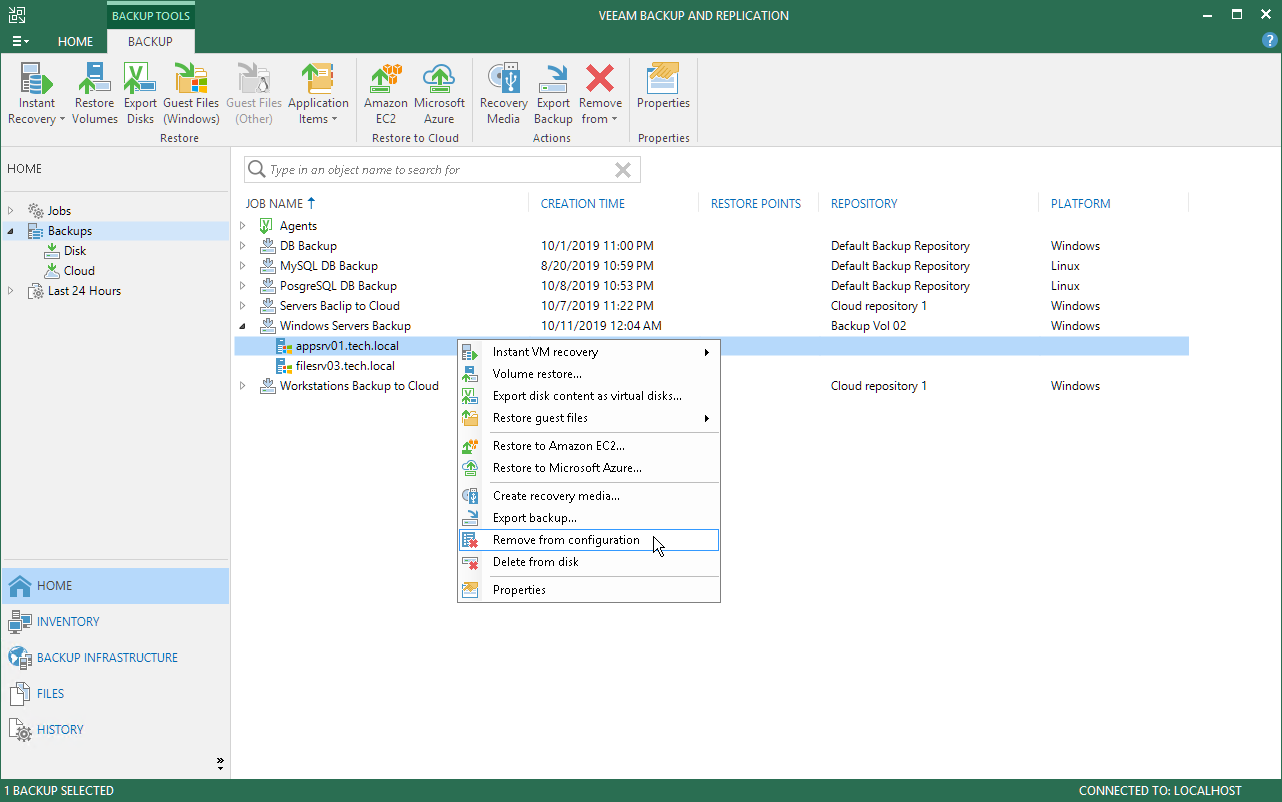
Task: Collapse Backups tree node
Action: click(11, 231)
